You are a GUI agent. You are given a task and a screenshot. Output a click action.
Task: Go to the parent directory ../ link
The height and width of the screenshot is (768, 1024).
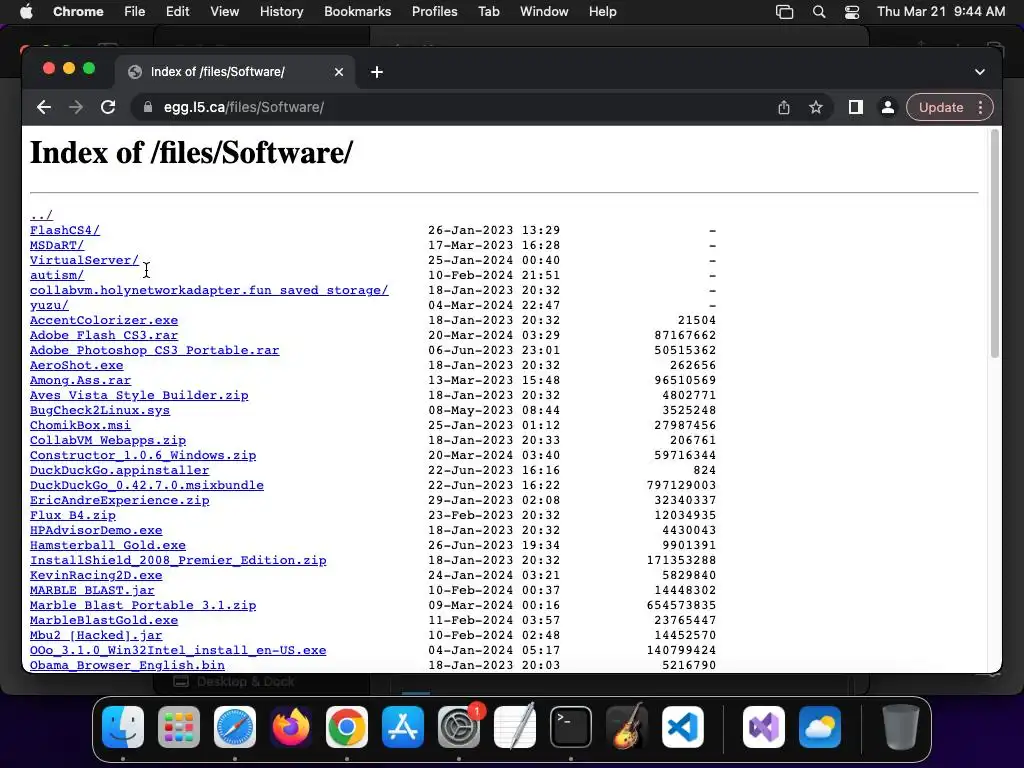pyautogui.click(x=41, y=215)
